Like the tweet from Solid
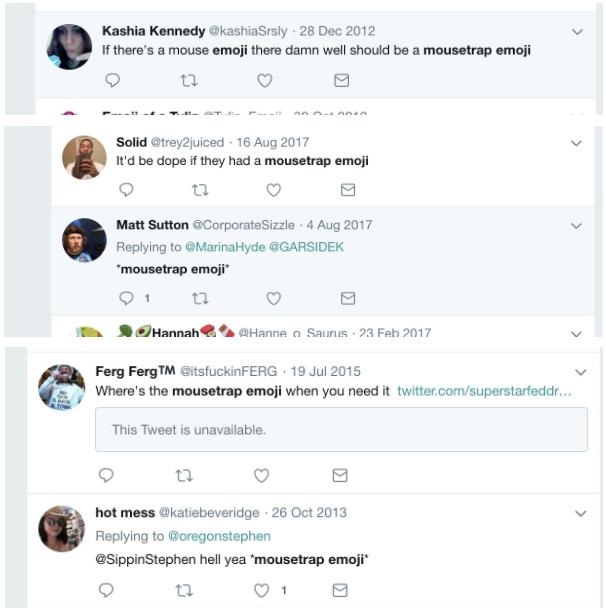606x608 pixels. click(273, 189)
